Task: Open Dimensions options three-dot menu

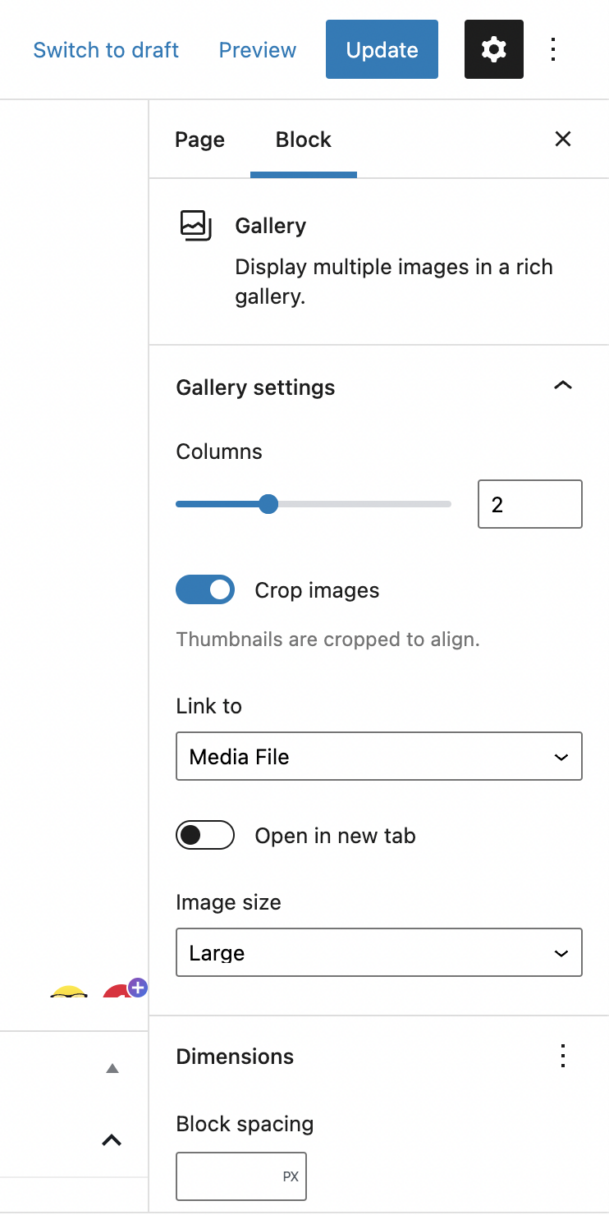Action: click(x=563, y=1056)
